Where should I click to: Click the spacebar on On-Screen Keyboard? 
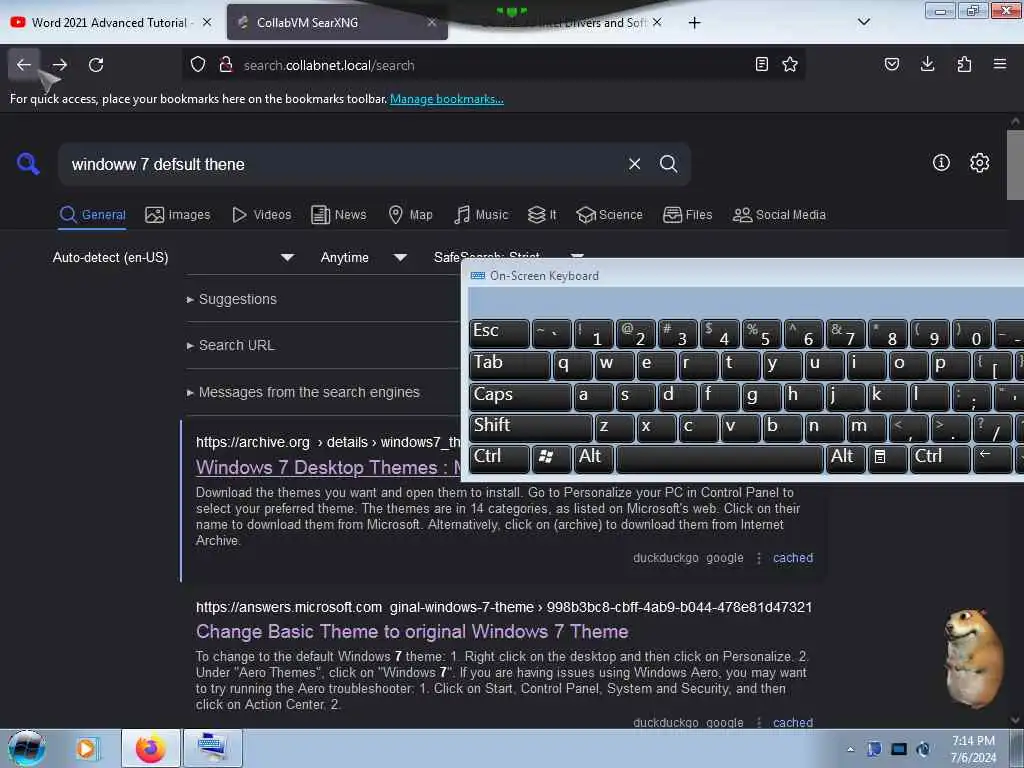pyautogui.click(x=720, y=458)
